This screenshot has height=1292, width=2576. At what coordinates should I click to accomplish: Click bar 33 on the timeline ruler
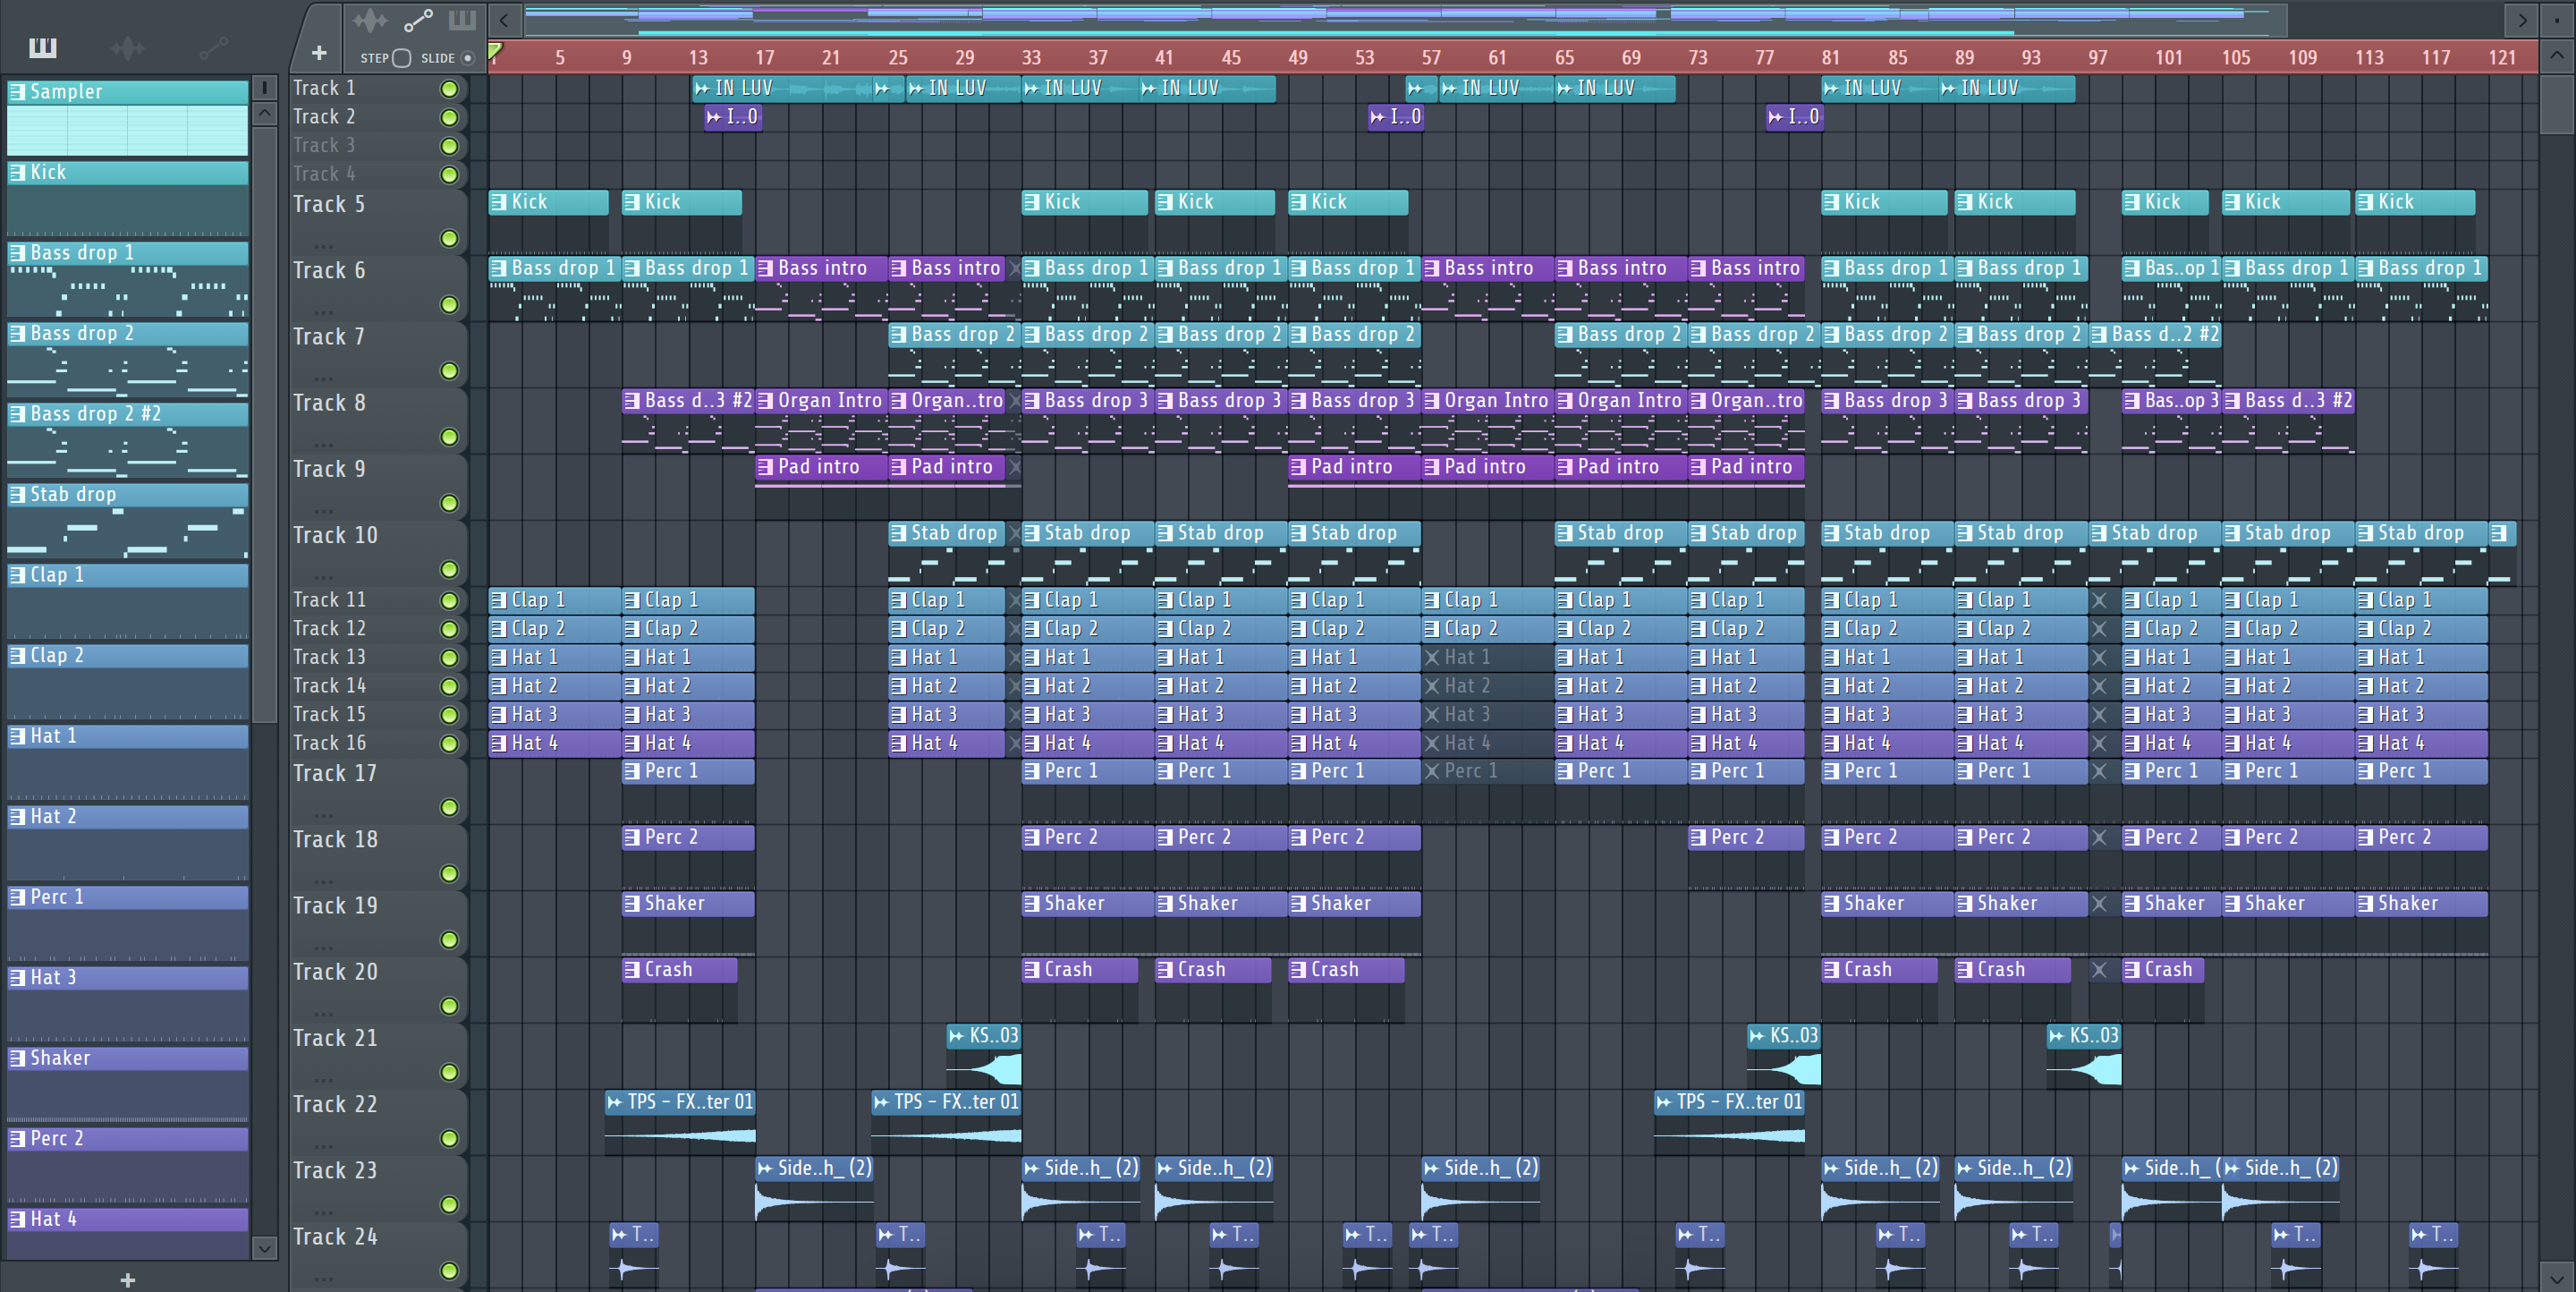click(1031, 58)
